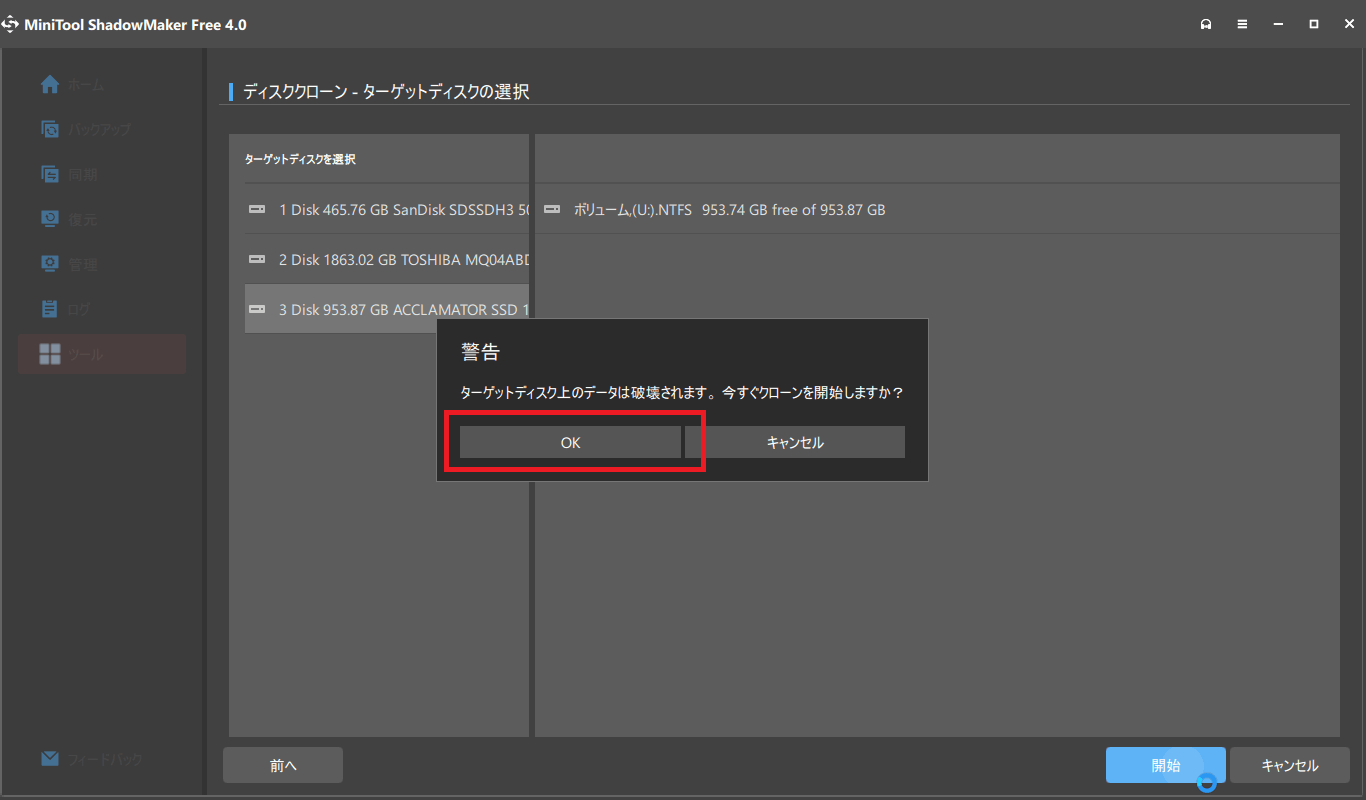The height and width of the screenshot is (800, 1366).
Task: Select Disk 2 TOSHIBA 1863.02 GB
Action: coord(386,260)
